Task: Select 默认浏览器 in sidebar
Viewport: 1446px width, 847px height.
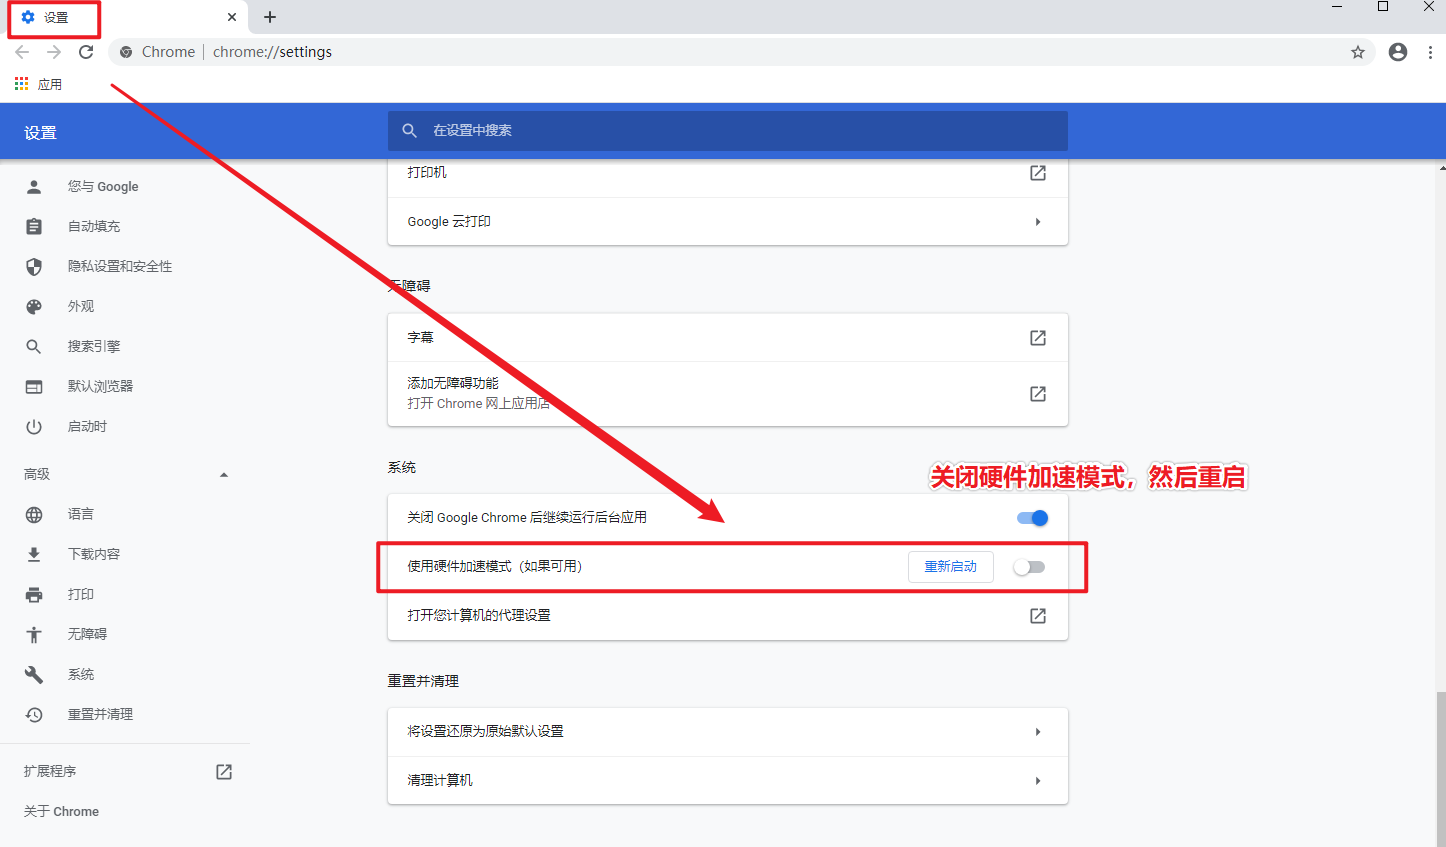Action: pyautogui.click(x=100, y=387)
